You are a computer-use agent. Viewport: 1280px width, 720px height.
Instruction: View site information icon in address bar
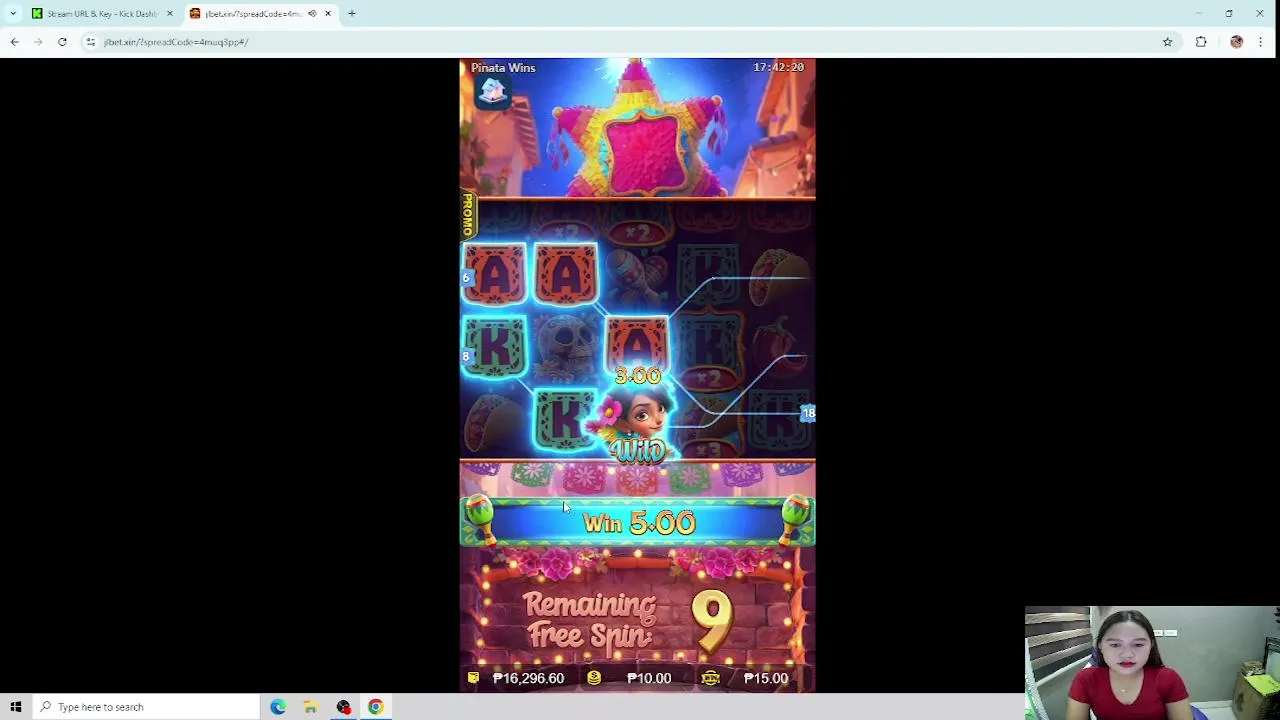tap(90, 42)
